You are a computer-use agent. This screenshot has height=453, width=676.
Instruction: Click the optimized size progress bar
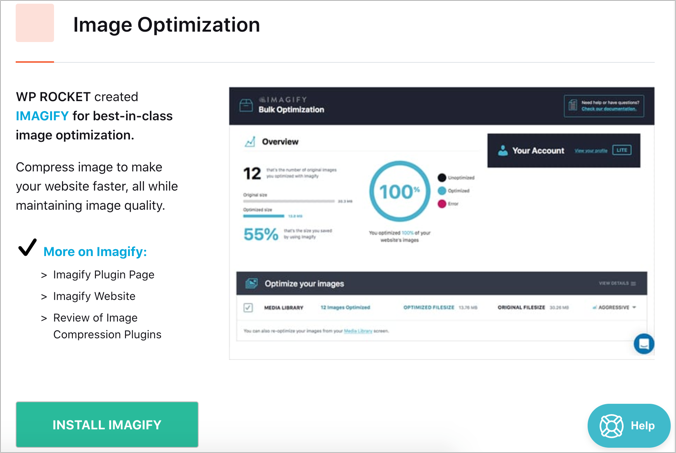click(x=265, y=215)
